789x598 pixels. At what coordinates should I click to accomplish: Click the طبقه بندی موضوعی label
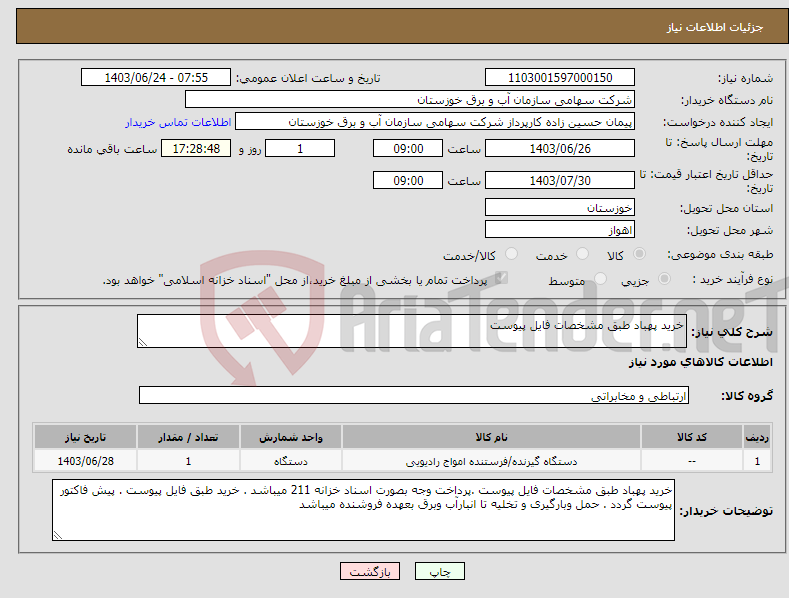coord(720,255)
